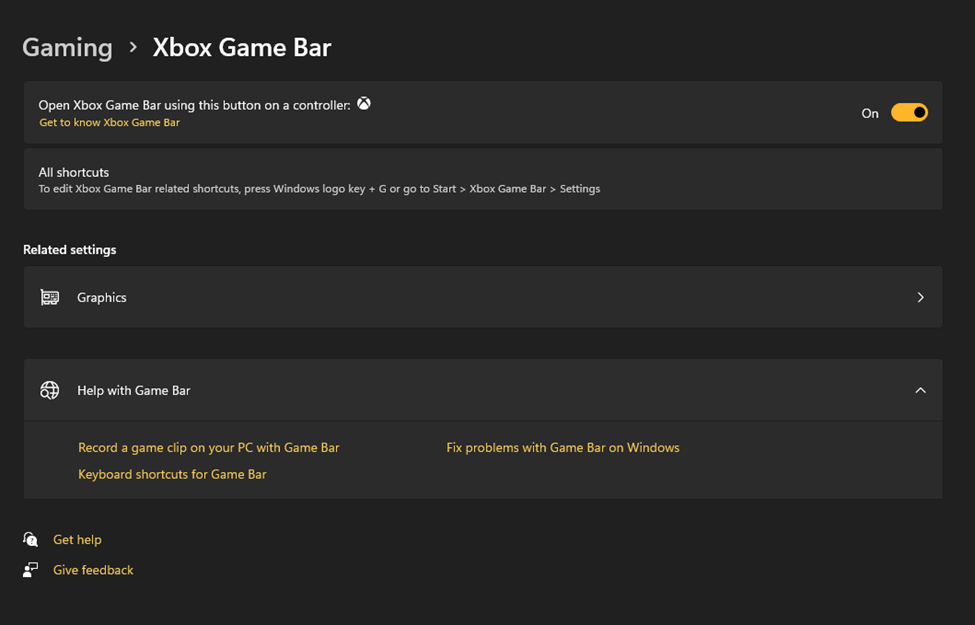The image size is (975, 625).
Task: Click the Give feedback person icon
Action: click(x=31, y=570)
